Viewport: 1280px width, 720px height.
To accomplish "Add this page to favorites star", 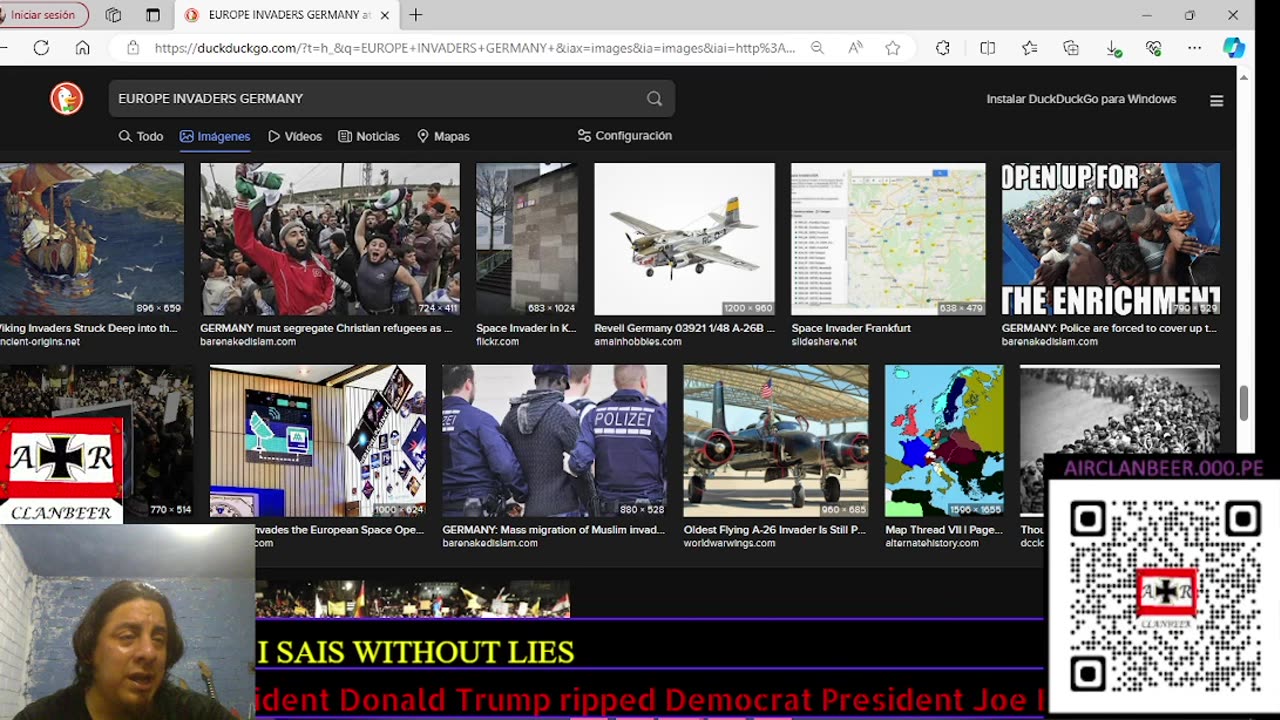I will point(892,48).
